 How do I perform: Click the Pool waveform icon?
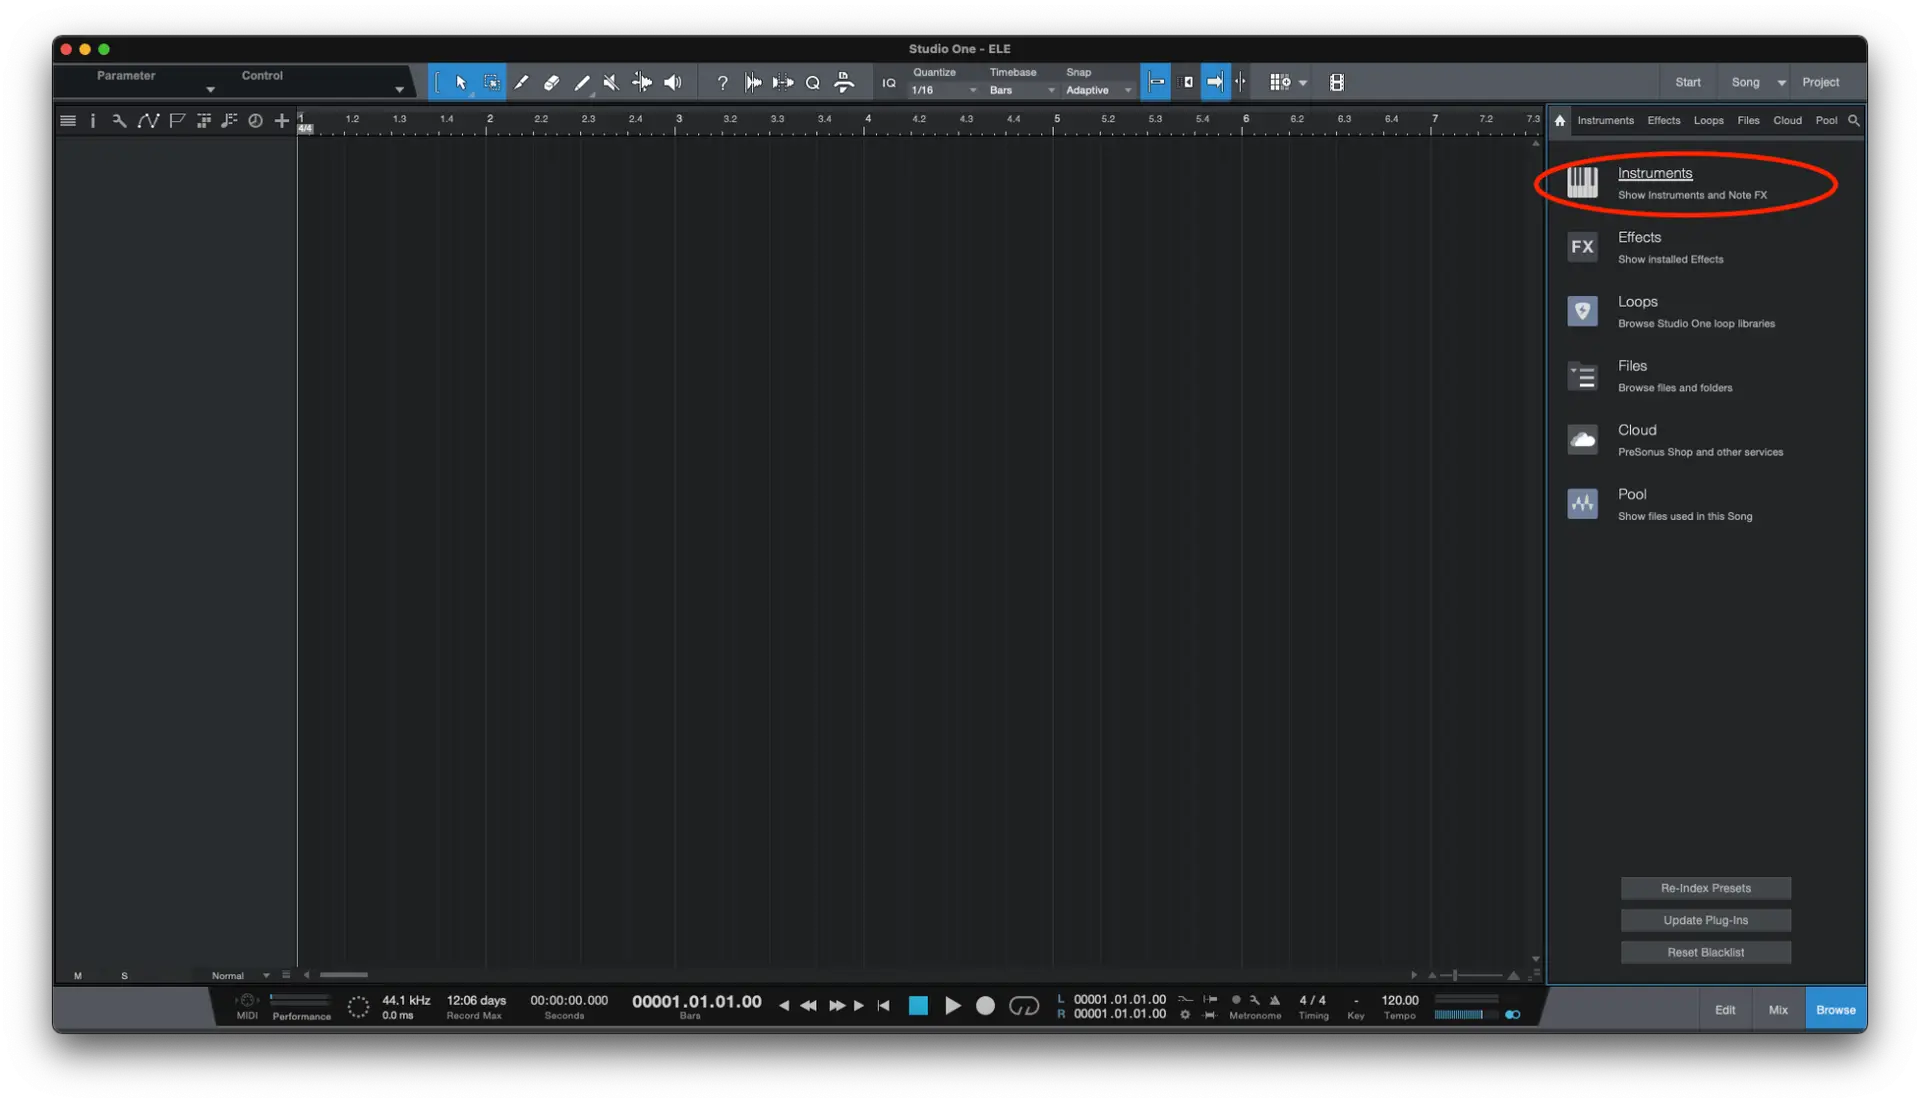point(1582,504)
